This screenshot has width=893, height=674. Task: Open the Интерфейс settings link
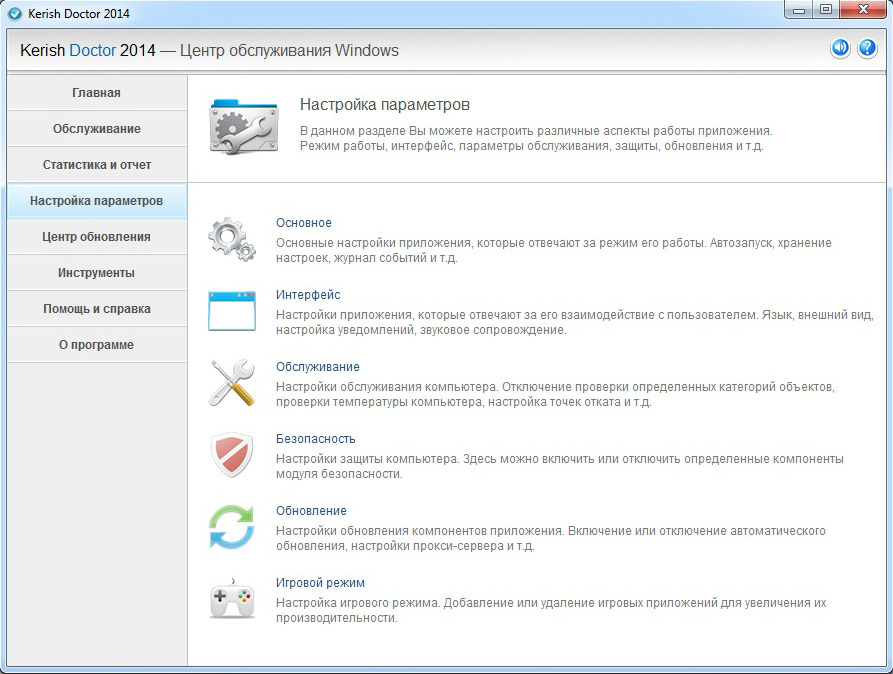[308, 295]
